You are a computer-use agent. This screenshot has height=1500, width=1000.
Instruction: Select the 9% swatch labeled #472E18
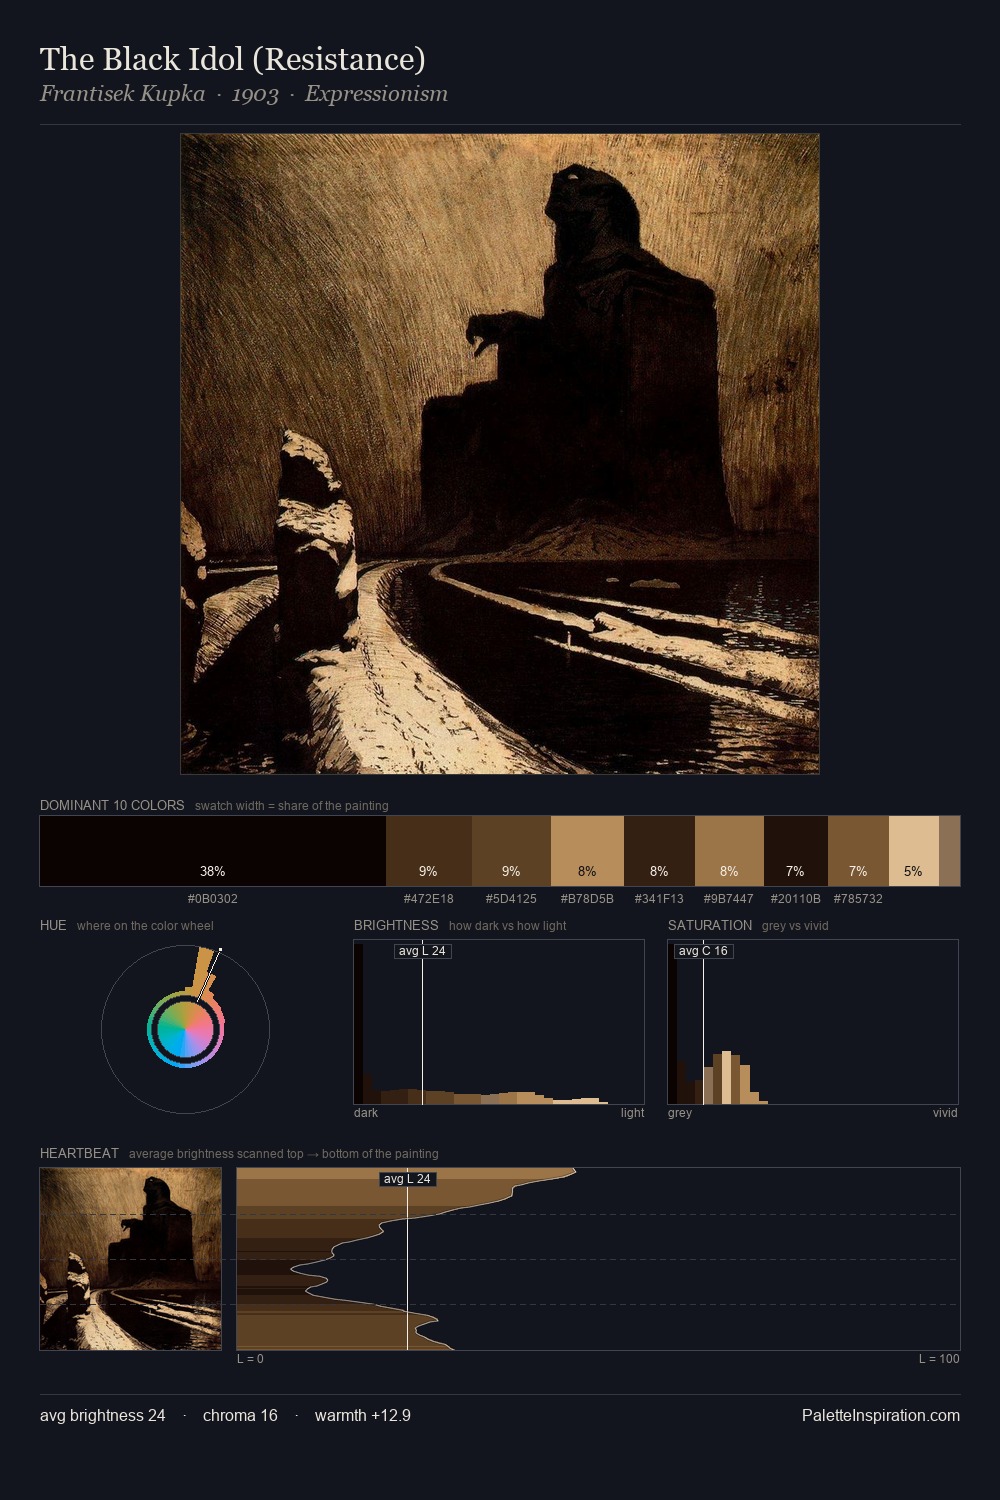[x=429, y=851]
